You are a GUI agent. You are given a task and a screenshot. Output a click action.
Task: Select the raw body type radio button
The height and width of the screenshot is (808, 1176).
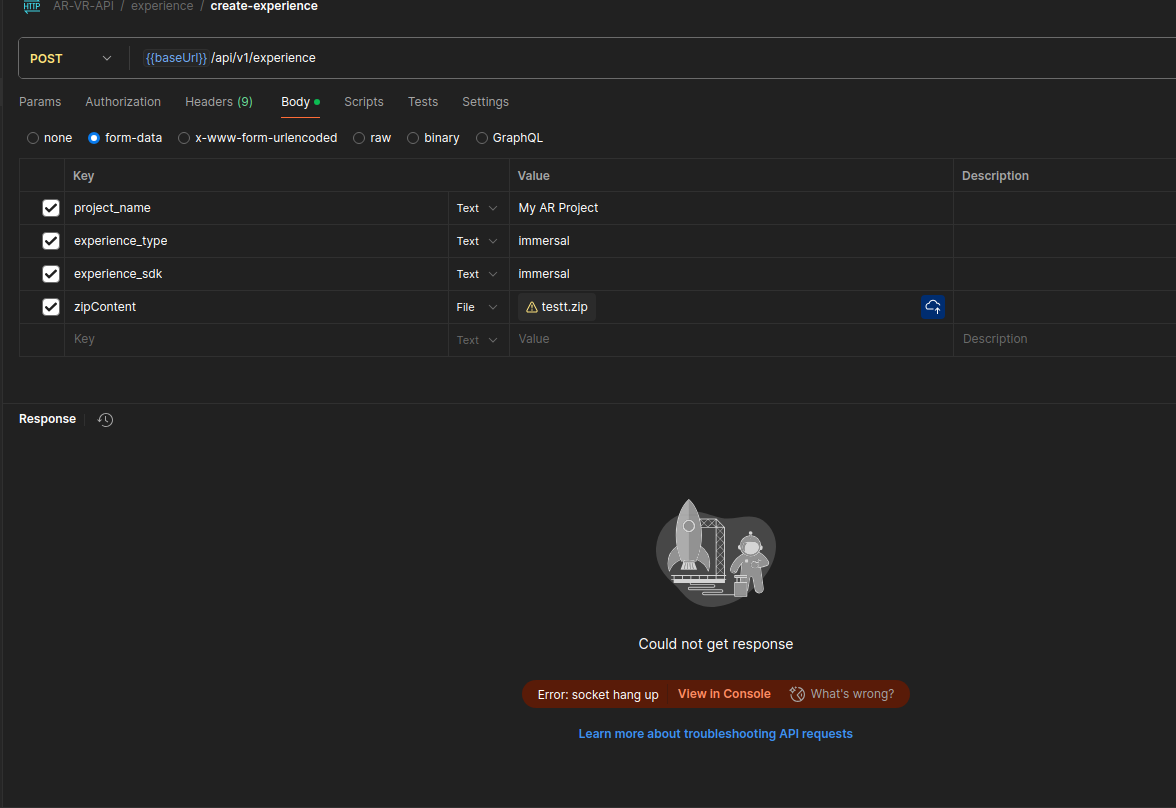359,138
